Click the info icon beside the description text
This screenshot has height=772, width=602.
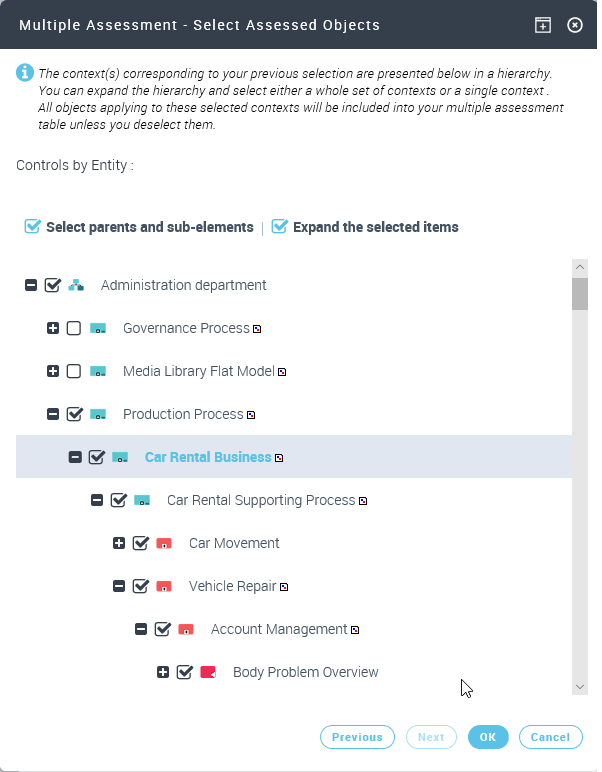coord(25,73)
